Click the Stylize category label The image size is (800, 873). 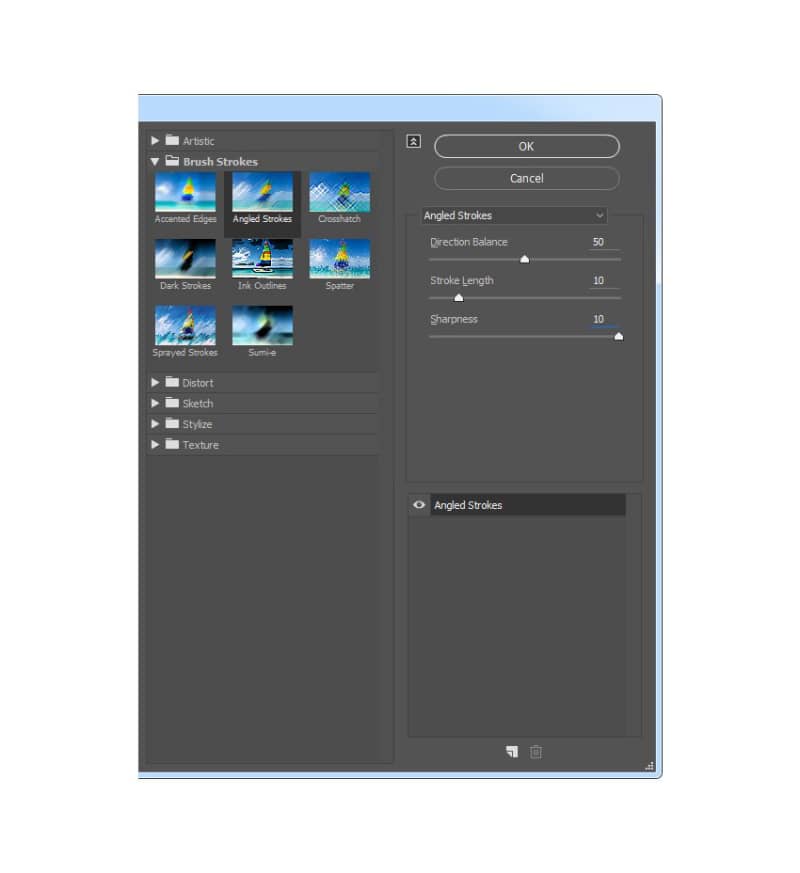(x=198, y=424)
